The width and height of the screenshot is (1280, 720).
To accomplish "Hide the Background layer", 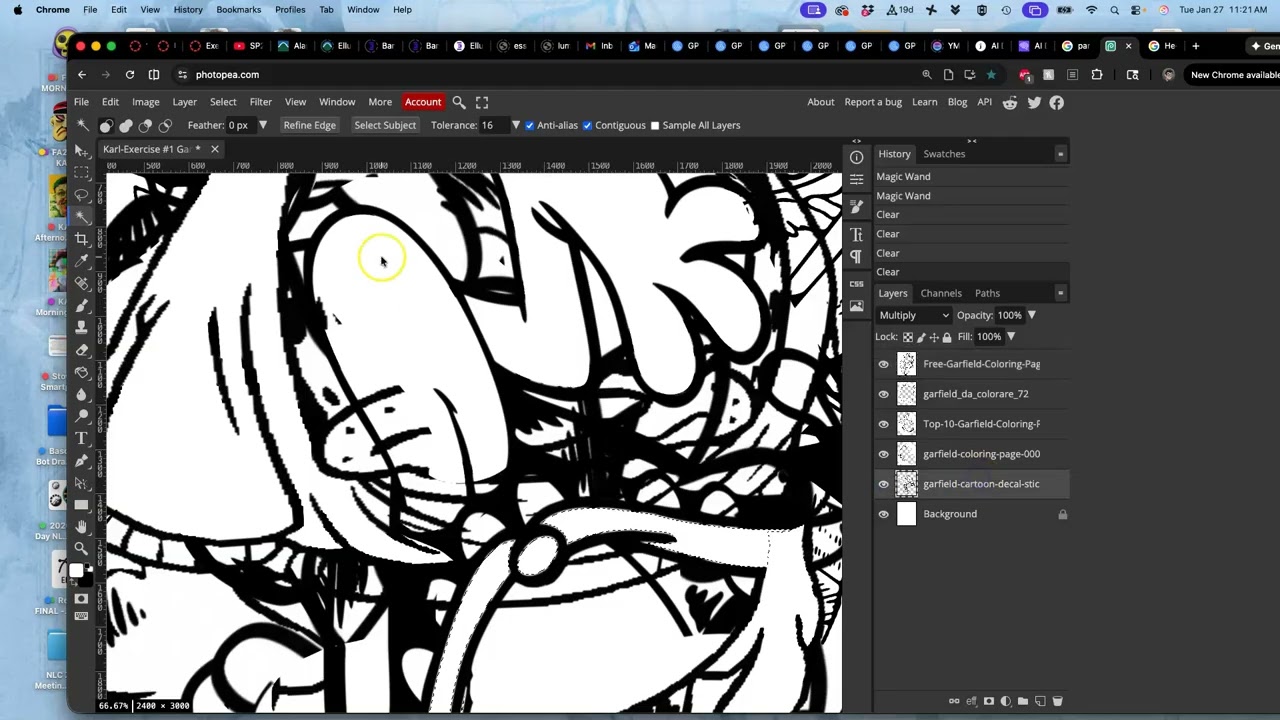I will (883, 514).
